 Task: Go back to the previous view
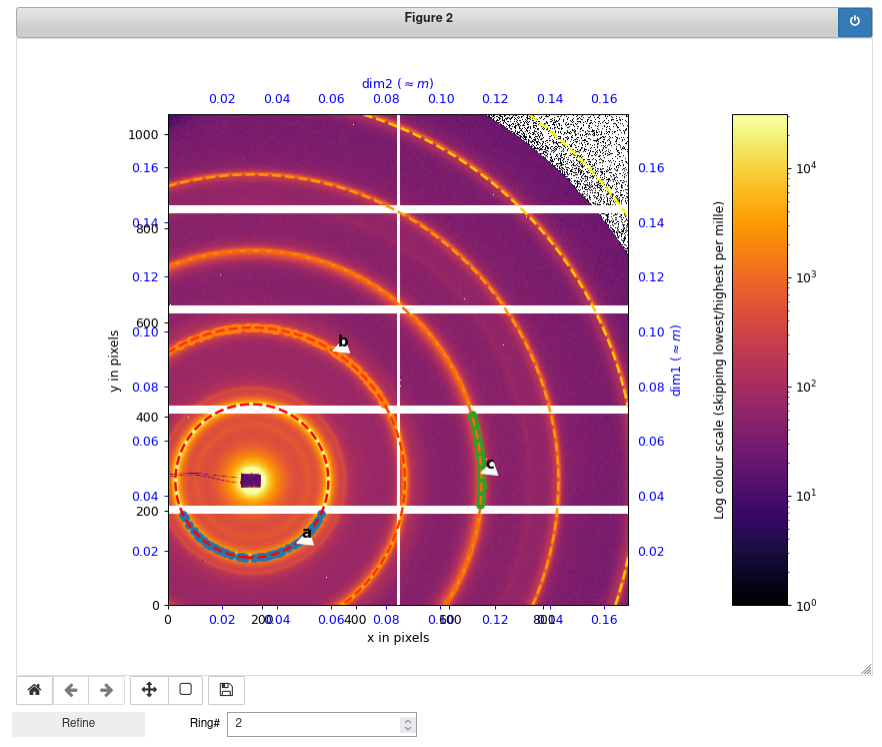point(70,690)
